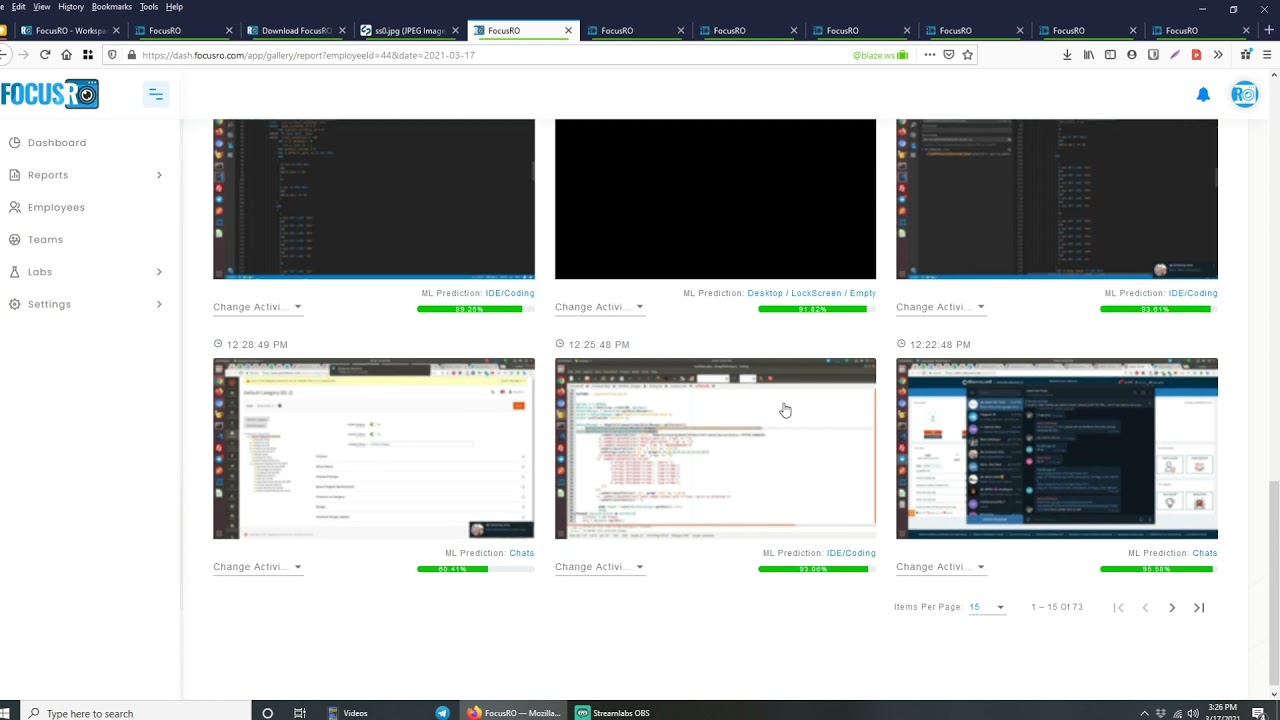This screenshot has height=720, width=1280.
Task: Open the page actions three-dot menu
Action: [x=929, y=55]
